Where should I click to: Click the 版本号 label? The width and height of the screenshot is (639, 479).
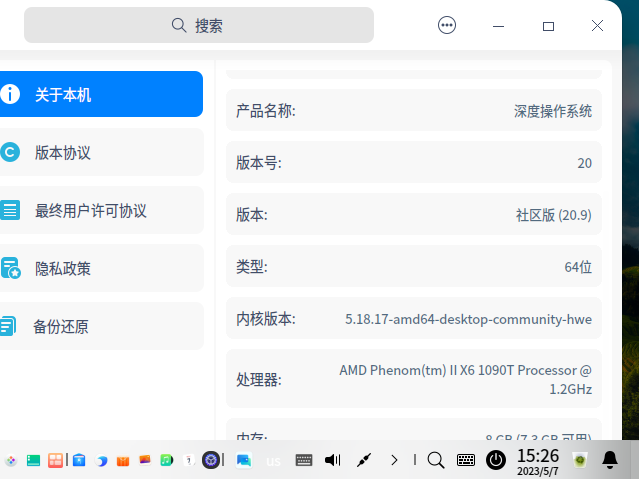(x=259, y=163)
